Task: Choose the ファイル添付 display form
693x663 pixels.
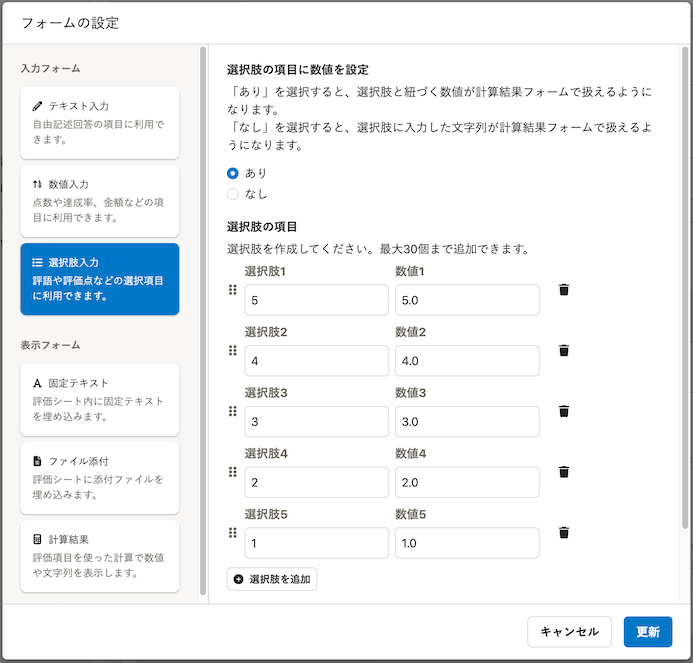Action: click(100, 478)
